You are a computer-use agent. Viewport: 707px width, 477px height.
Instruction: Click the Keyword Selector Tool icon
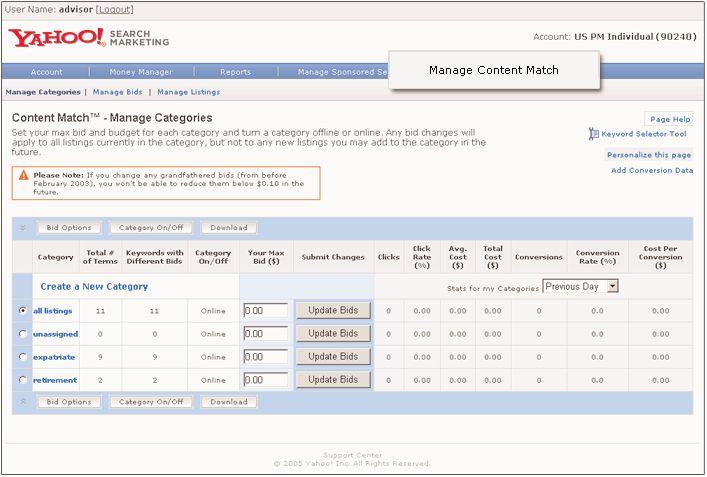(594, 134)
